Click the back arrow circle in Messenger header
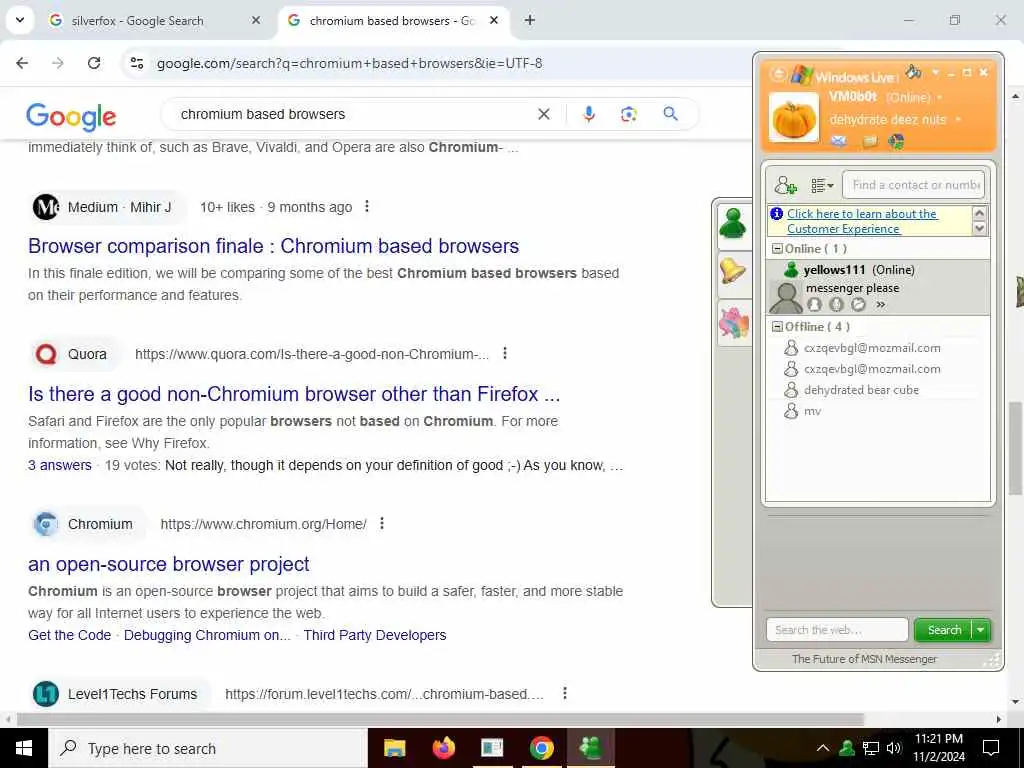 tap(778, 74)
